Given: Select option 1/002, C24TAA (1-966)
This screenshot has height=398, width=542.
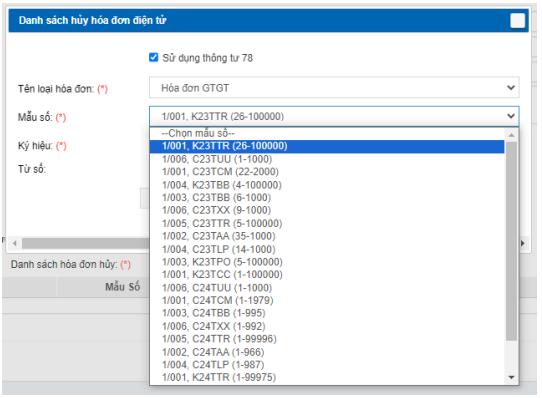Looking at the screenshot, I should click(x=327, y=352).
